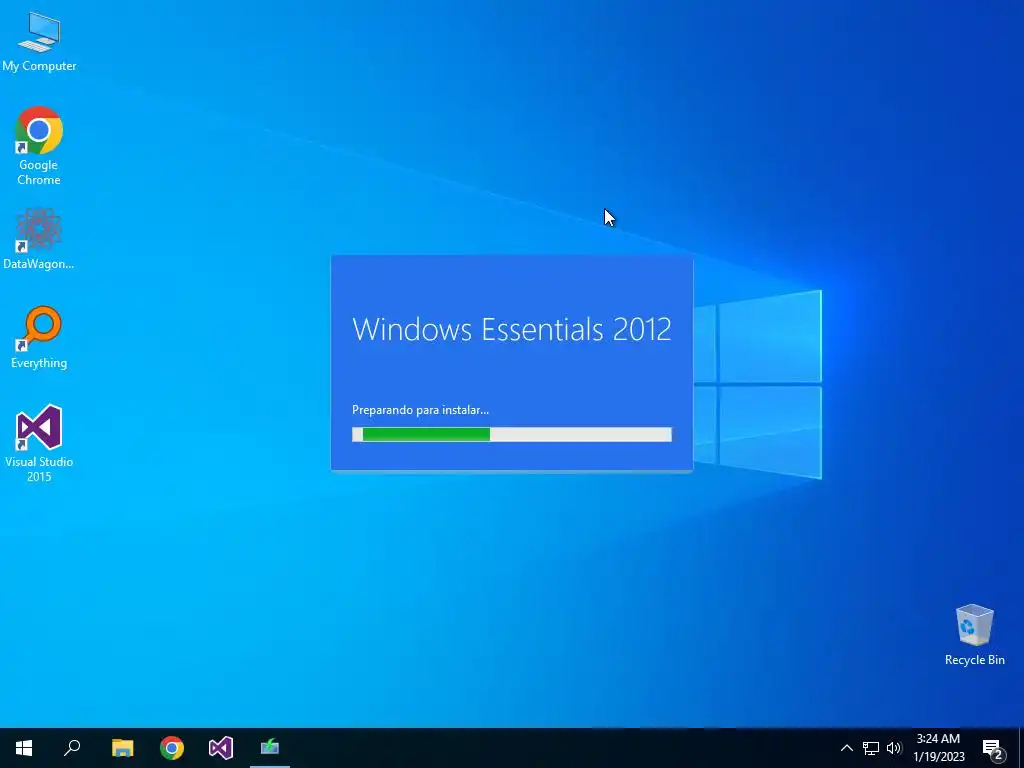Click the installer progress bar
This screenshot has width=1024, height=768.
click(512, 434)
